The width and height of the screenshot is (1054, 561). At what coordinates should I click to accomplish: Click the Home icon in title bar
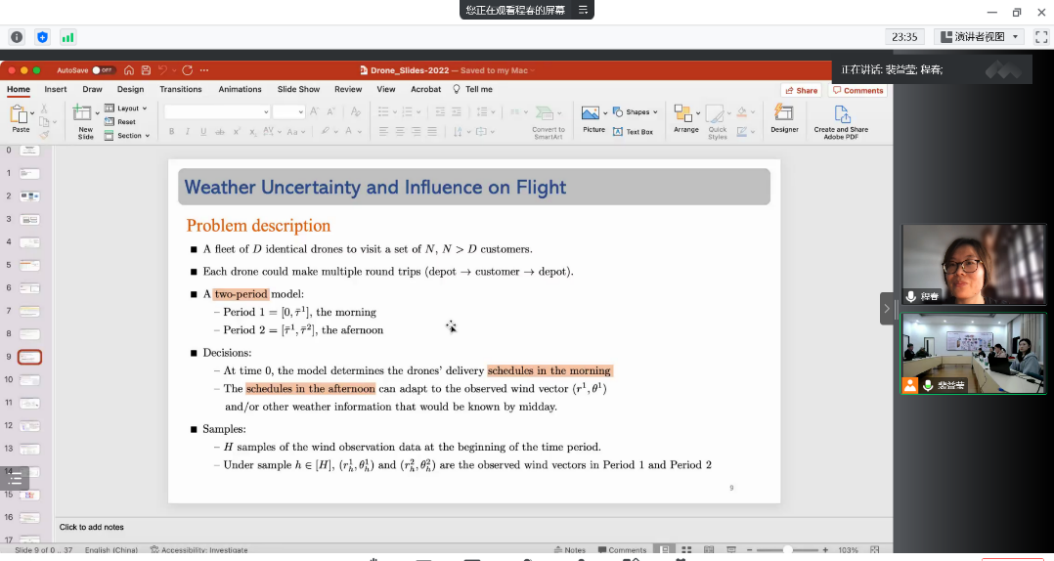point(129,70)
